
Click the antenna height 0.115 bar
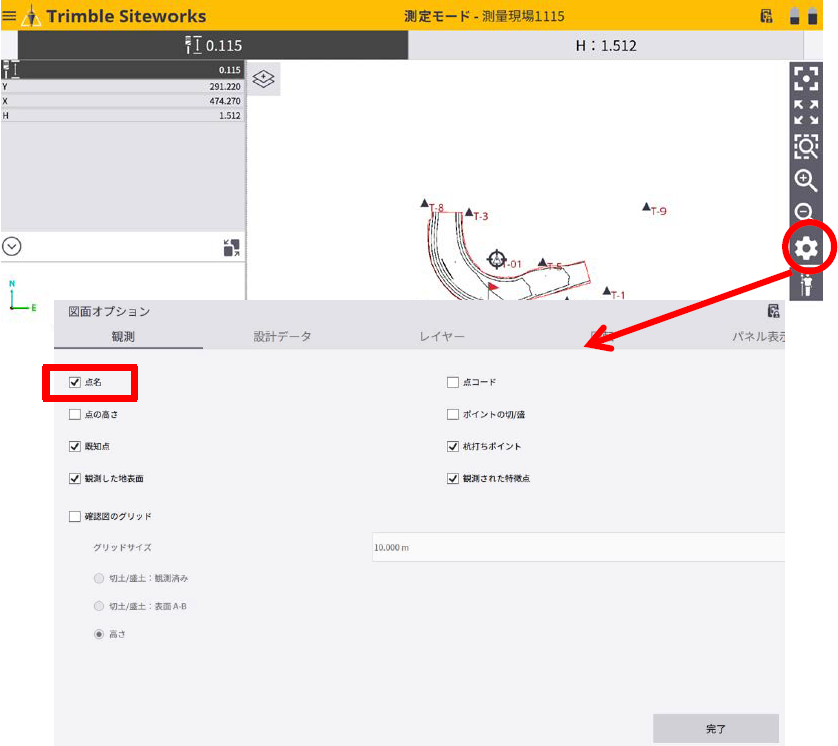coord(213,45)
